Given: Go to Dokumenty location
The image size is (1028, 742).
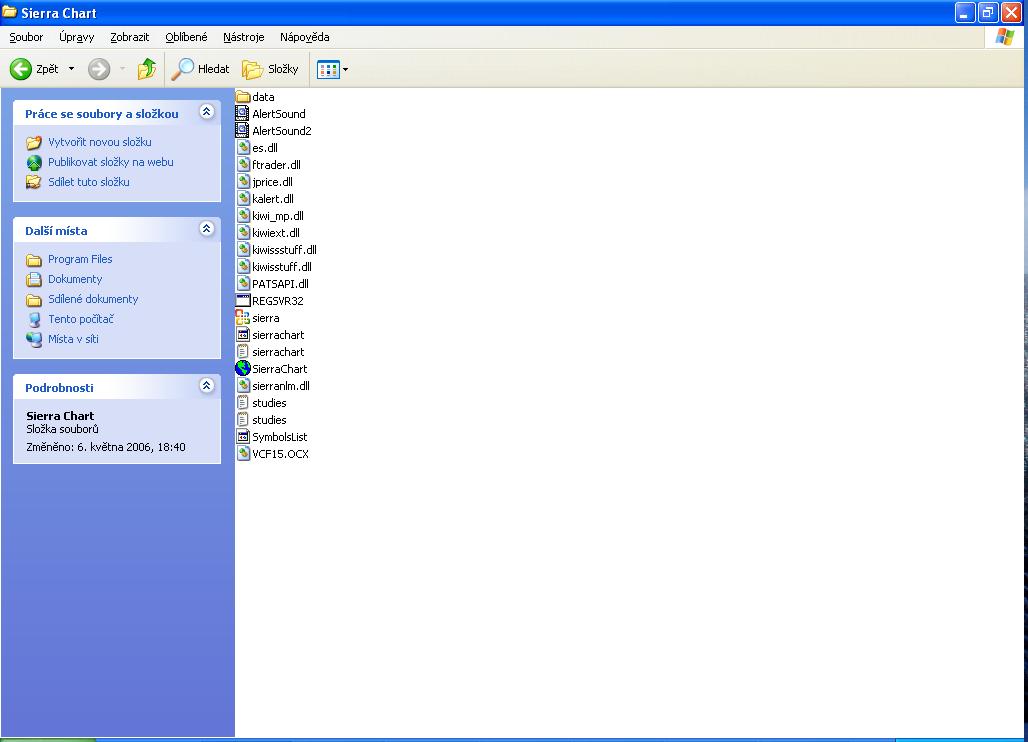Looking at the screenshot, I should tap(75, 279).
